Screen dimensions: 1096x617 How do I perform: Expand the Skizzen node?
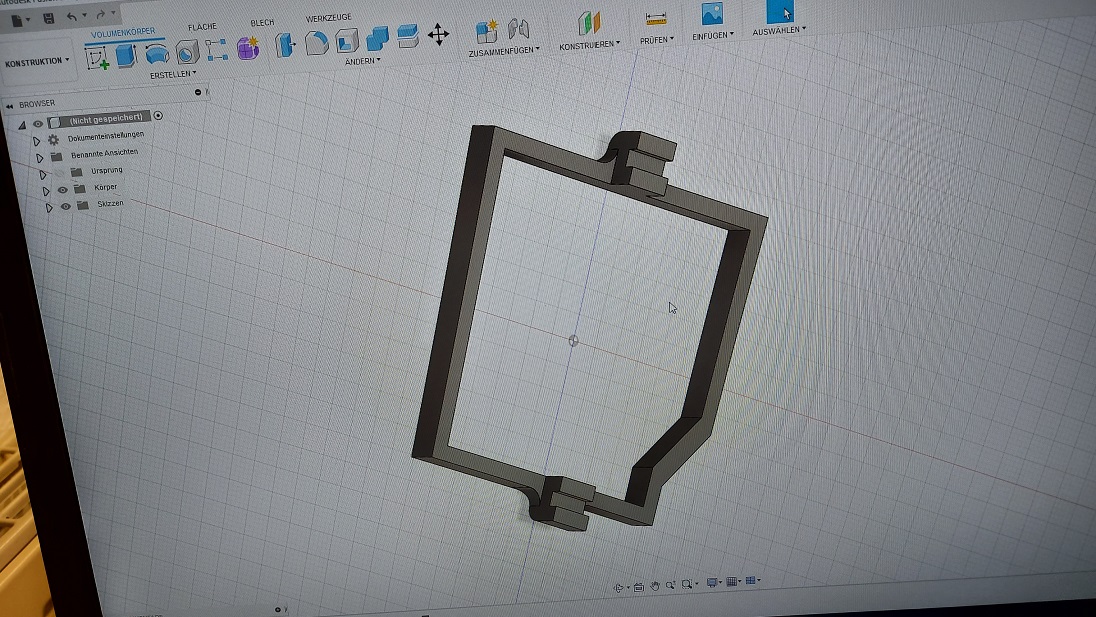(48, 208)
